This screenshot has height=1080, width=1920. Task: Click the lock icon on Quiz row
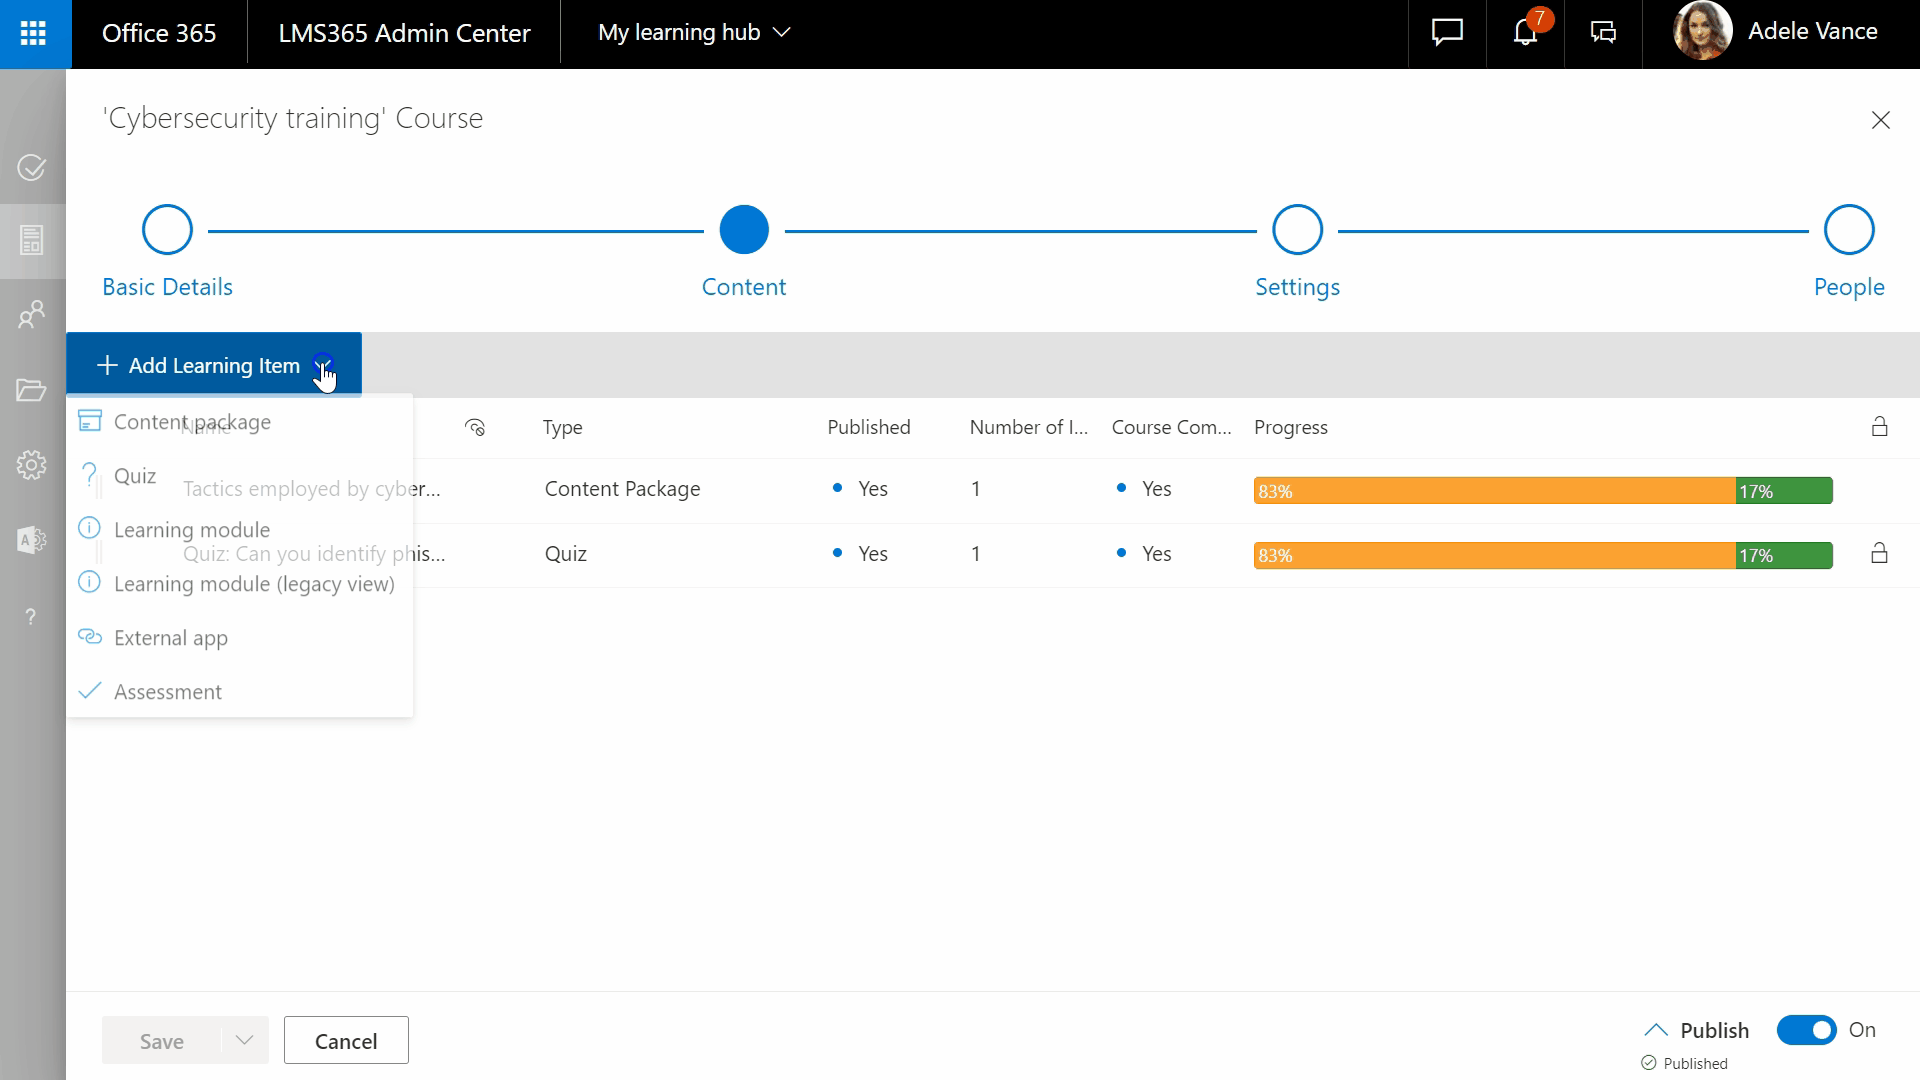click(x=1879, y=553)
